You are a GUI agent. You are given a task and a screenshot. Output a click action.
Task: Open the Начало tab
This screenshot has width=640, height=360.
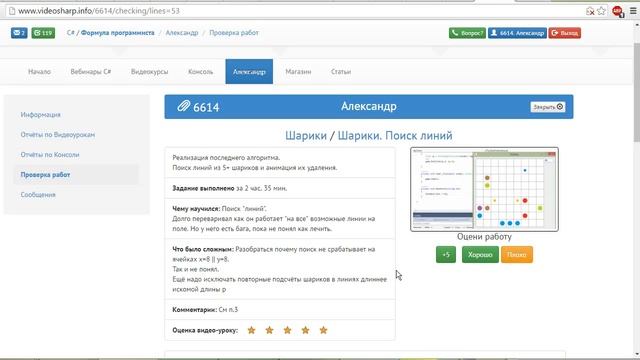pos(40,71)
